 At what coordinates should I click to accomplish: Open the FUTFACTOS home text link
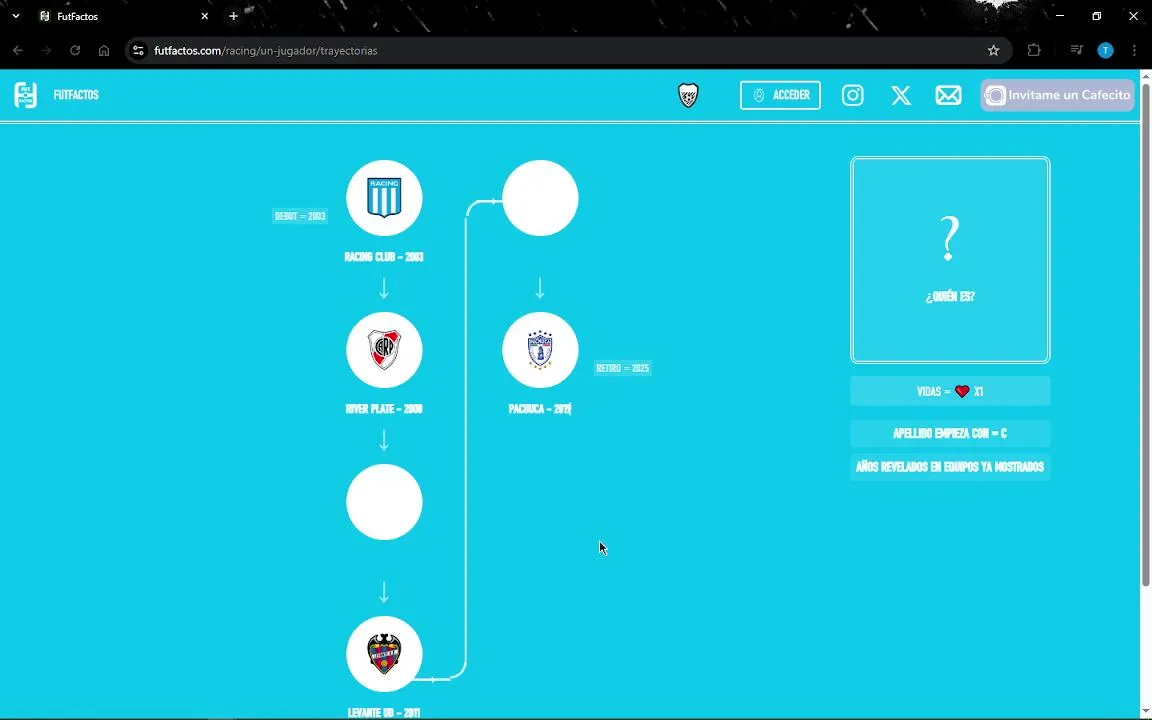76,95
